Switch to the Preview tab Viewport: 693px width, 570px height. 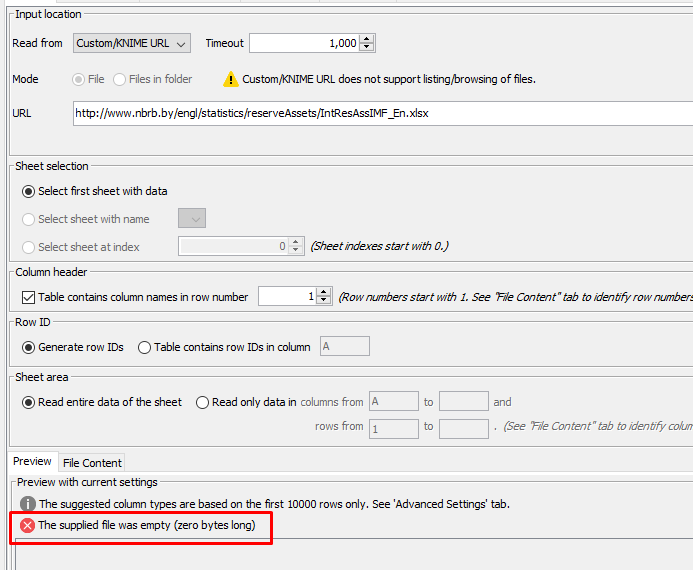[x=32, y=461]
